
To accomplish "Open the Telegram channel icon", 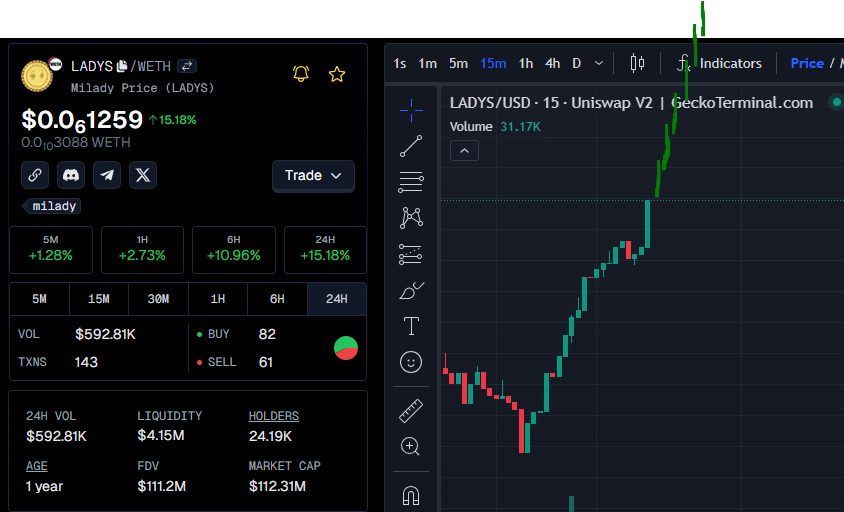I will click(x=107, y=175).
